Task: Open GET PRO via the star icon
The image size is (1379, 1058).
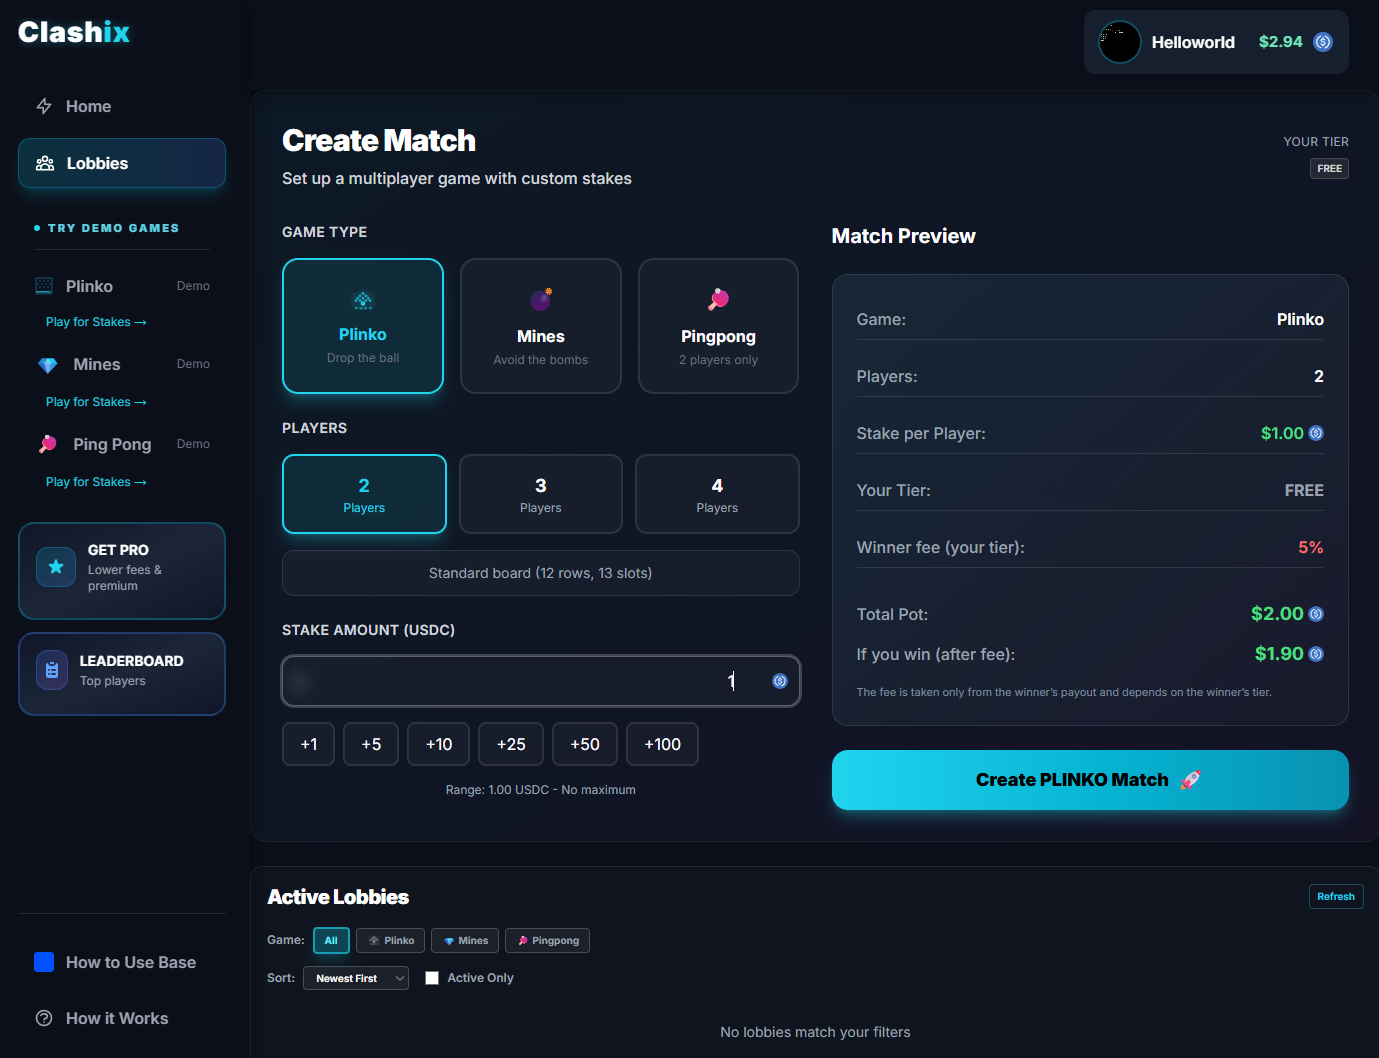Action: pos(55,566)
